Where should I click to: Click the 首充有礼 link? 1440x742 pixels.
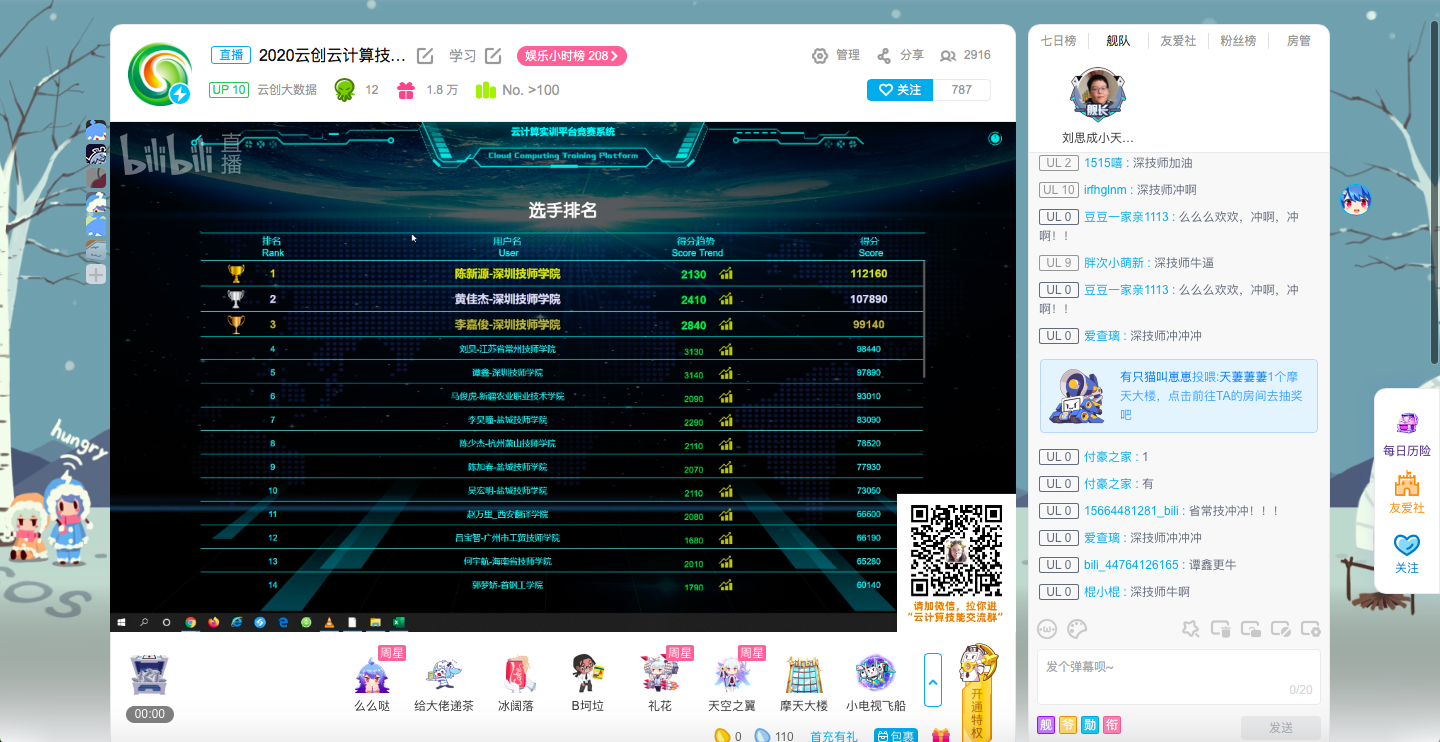click(833, 736)
